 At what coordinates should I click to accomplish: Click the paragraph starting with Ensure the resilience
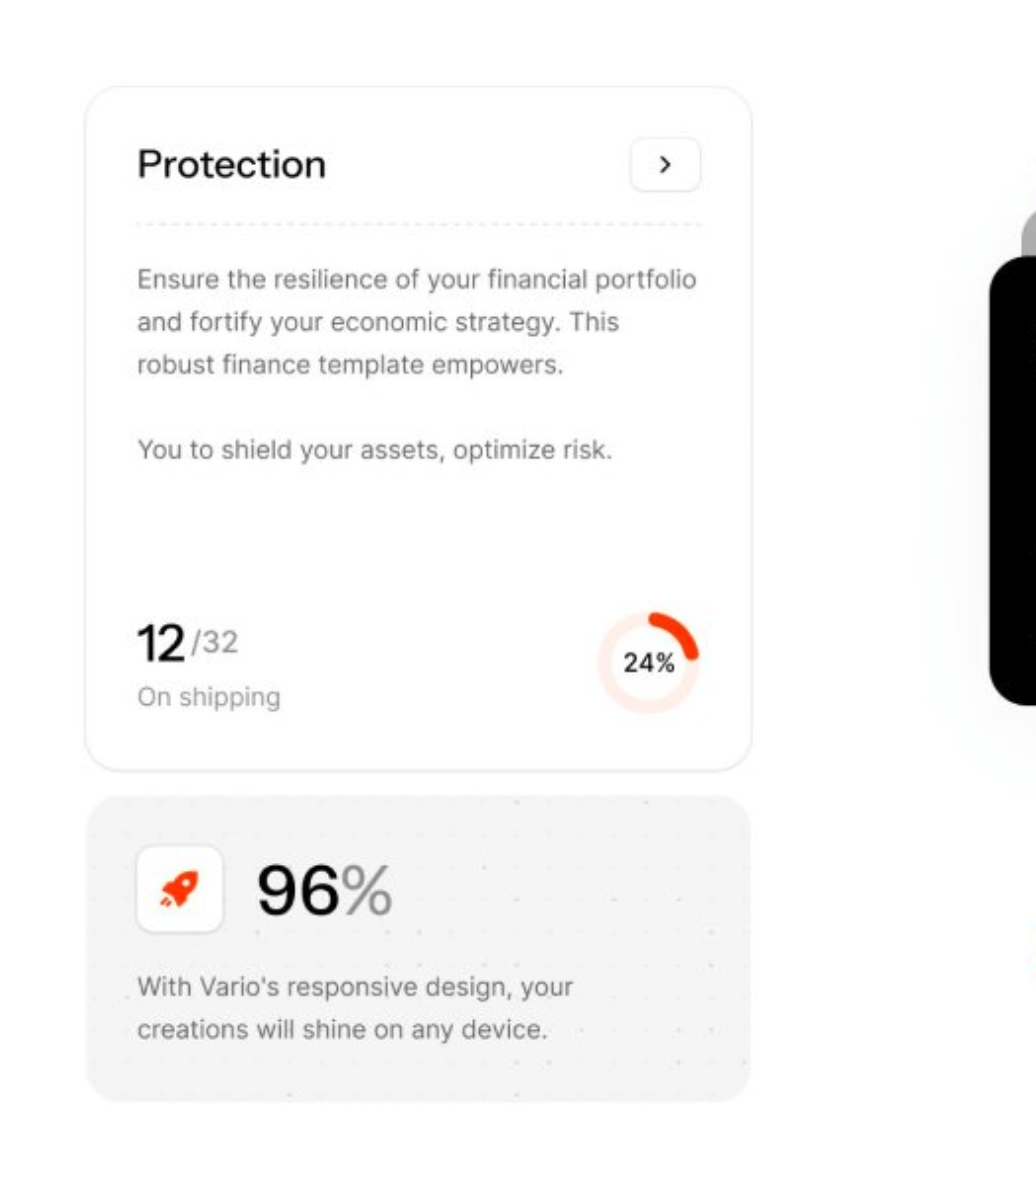(416, 322)
